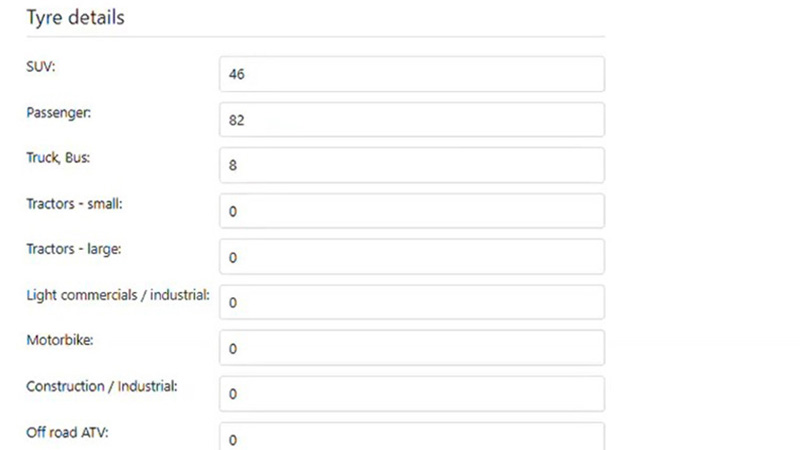Click the SUV input field

pos(411,74)
